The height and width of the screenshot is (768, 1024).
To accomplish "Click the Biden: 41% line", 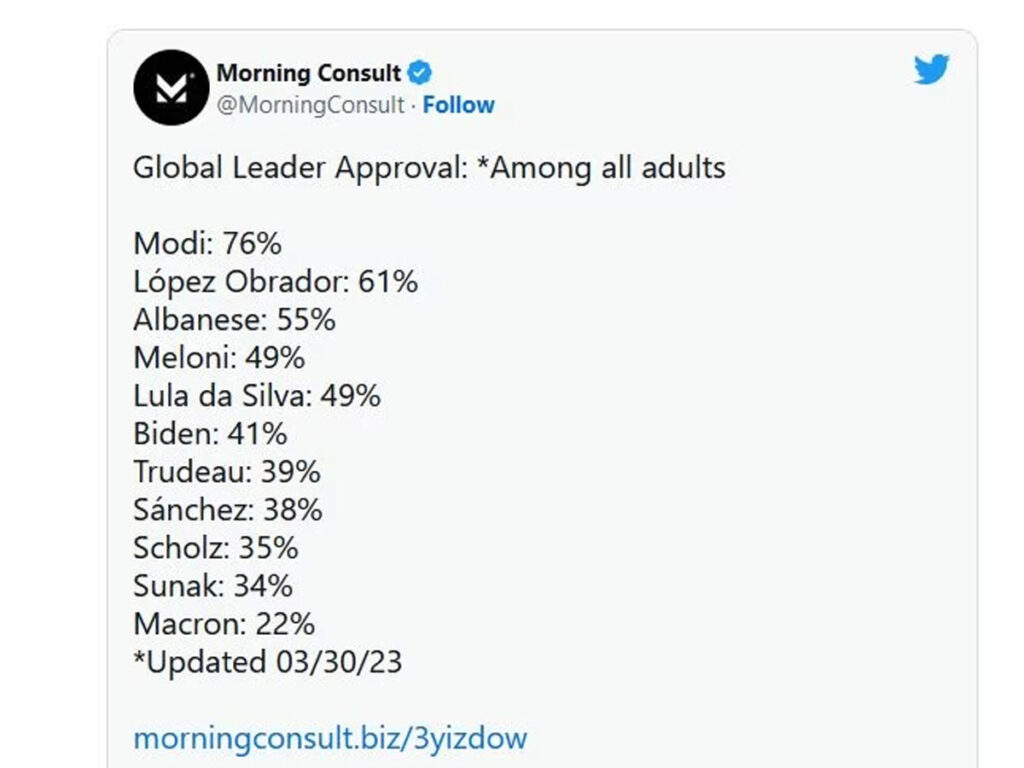I will (x=210, y=434).
